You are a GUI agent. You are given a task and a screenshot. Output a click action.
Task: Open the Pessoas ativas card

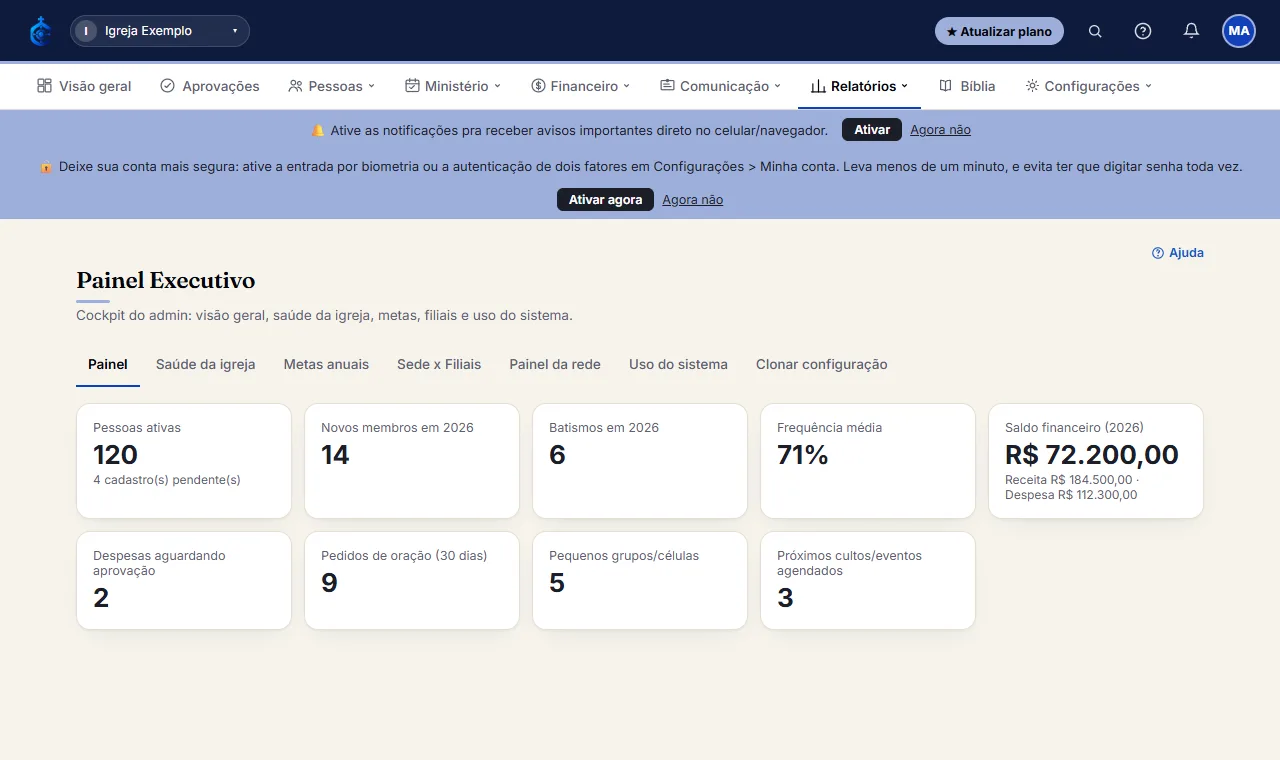coord(184,461)
